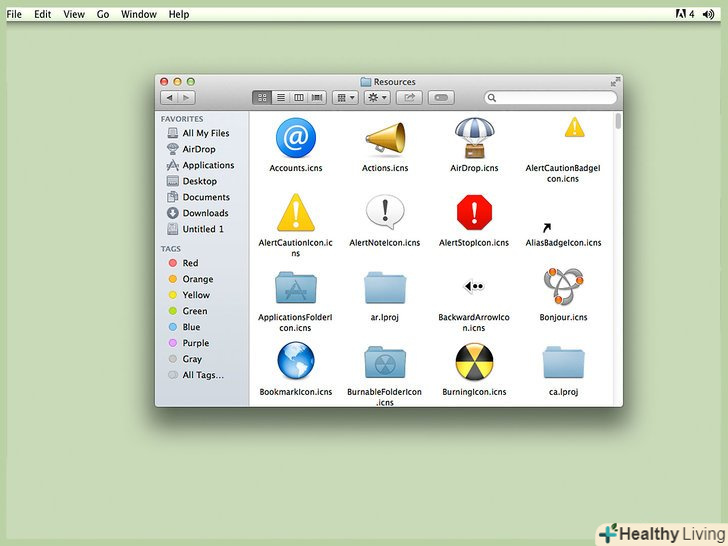Select the Yellow tag

pos(189,295)
